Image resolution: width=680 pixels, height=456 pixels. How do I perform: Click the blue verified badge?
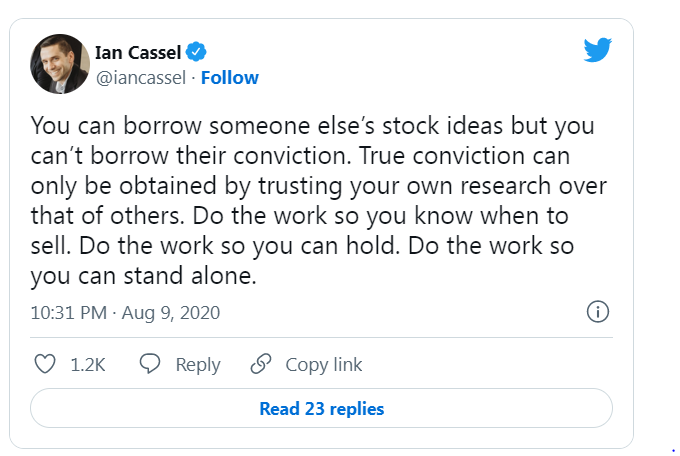pyautogui.click(x=198, y=53)
